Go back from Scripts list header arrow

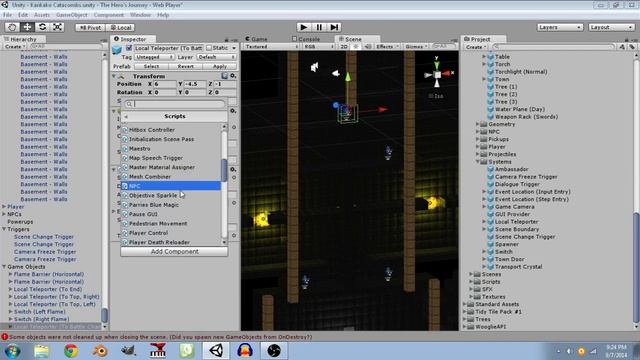coord(126,117)
